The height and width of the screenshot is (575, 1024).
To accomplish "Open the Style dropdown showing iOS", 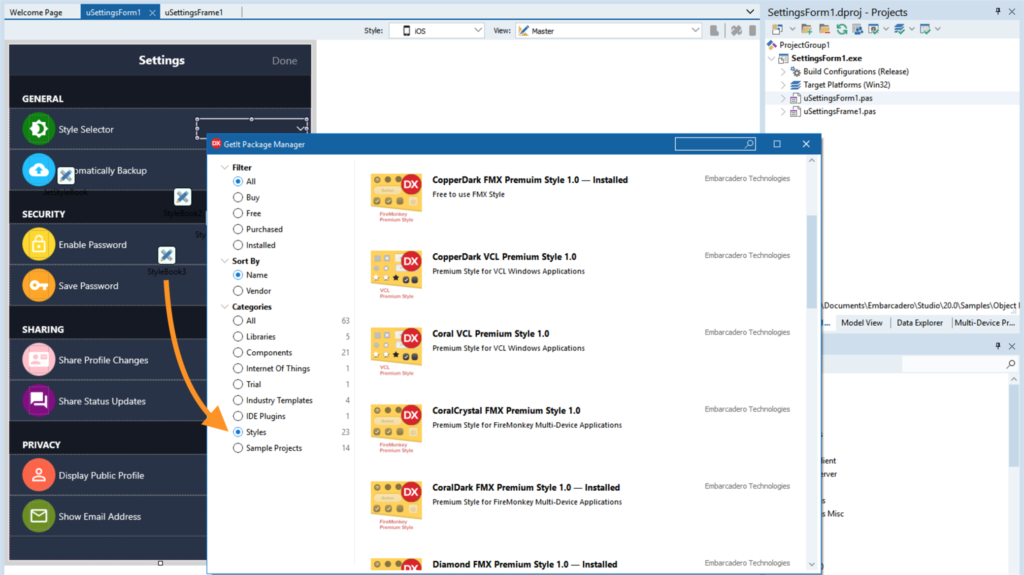I will (436, 31).
